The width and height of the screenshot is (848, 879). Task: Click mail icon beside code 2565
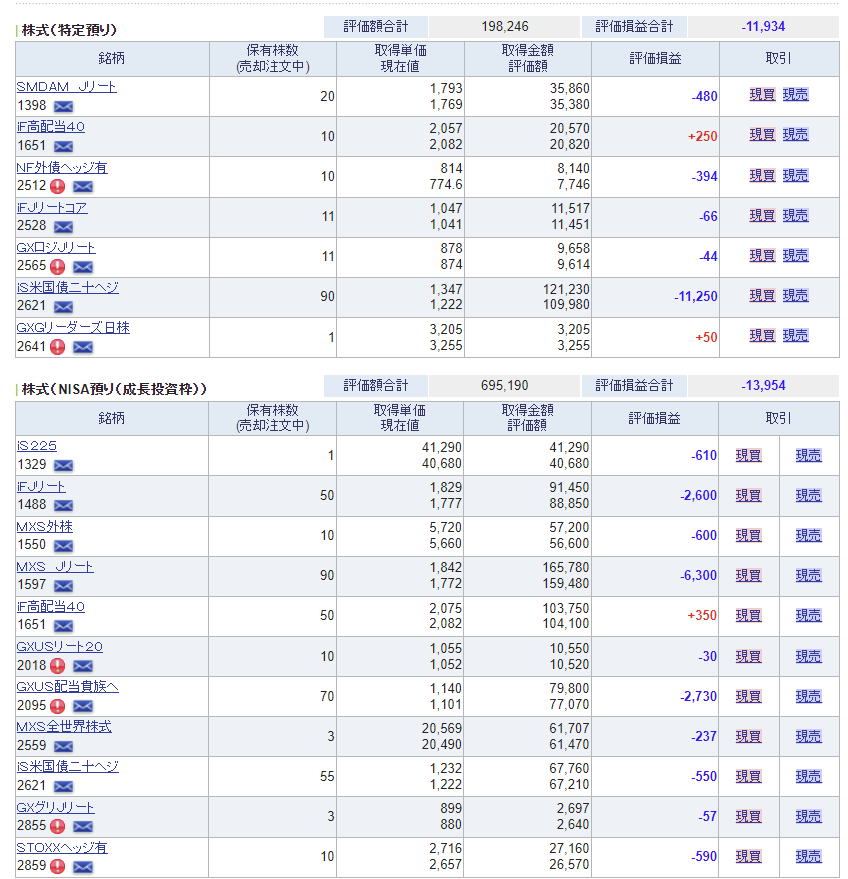tap(82, 266)
